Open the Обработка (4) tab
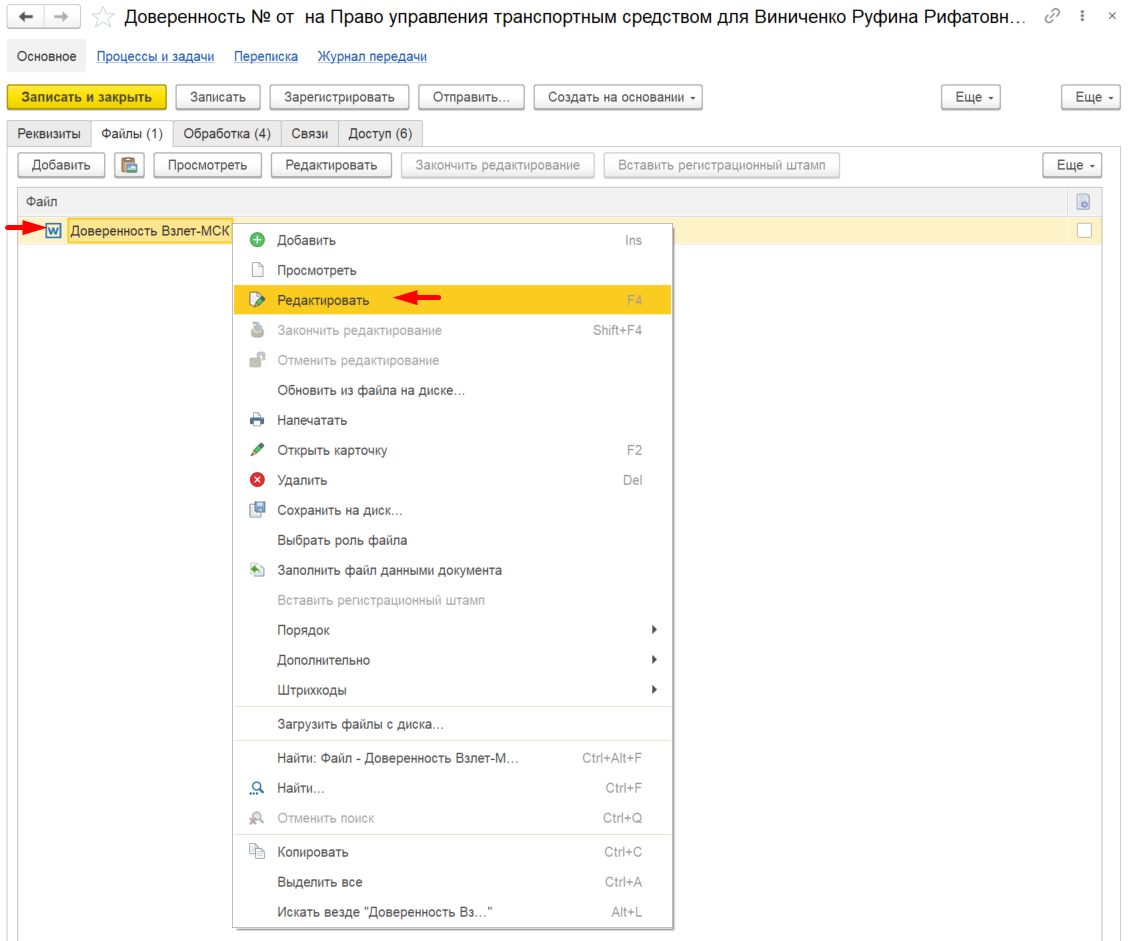Screen dimensions: 1132x941 pos(227,134)
